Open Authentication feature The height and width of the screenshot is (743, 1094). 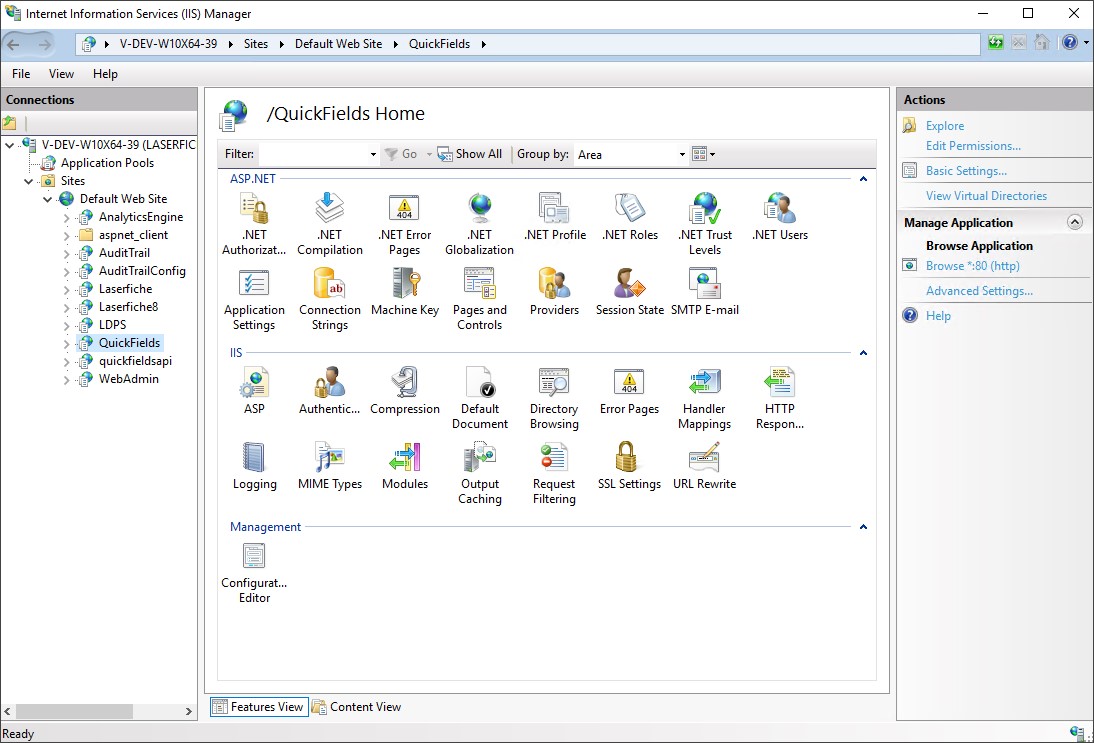point(329,391)
